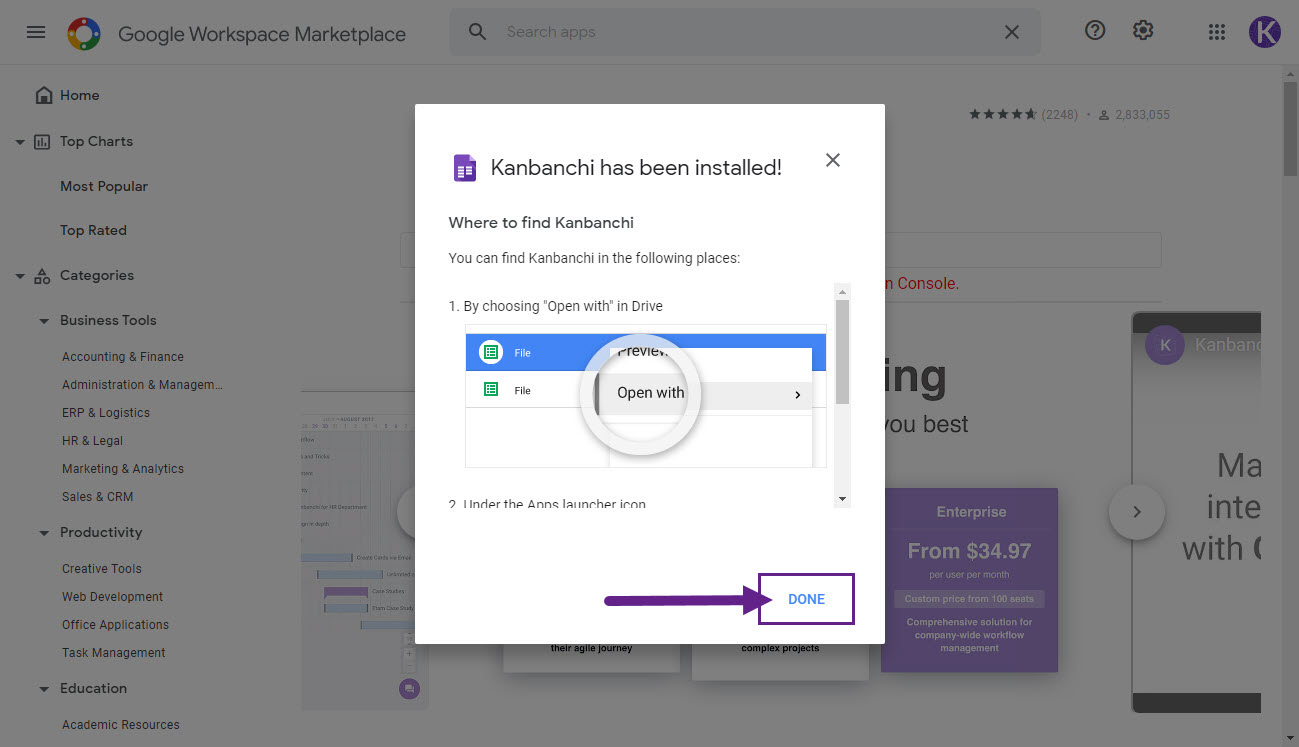Open the Creative Tools category

coord(102,569)
